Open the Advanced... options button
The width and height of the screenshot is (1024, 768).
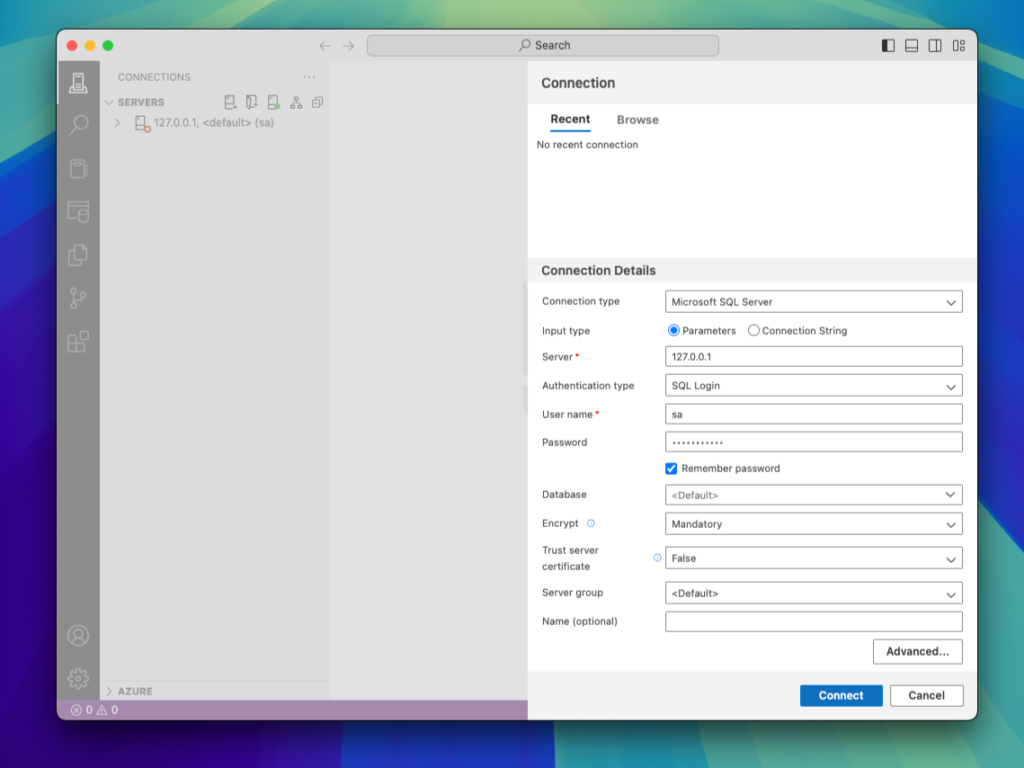[918, 651]
